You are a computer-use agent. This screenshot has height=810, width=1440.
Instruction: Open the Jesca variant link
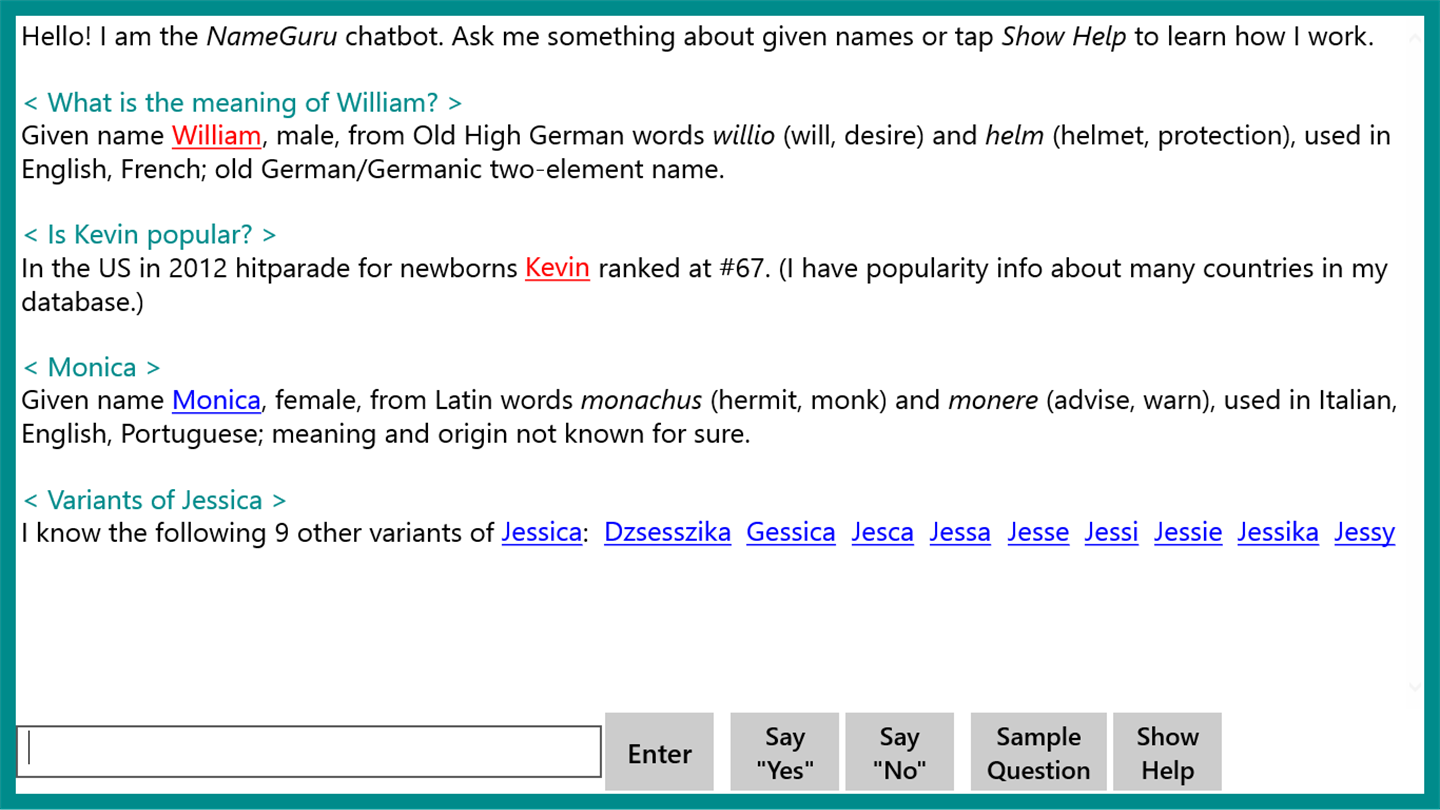tap(882, 533)
